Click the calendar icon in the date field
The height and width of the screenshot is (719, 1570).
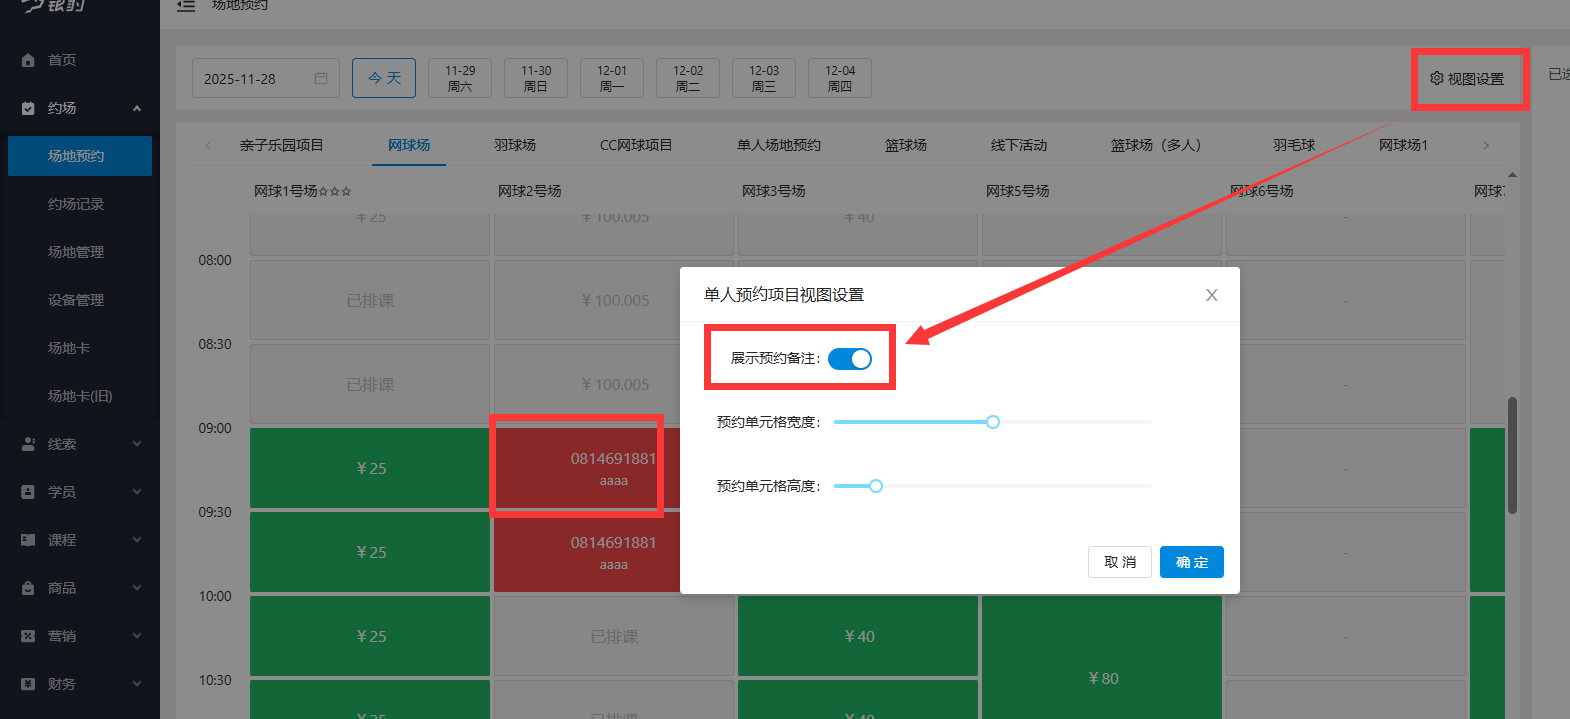[321, 78]
